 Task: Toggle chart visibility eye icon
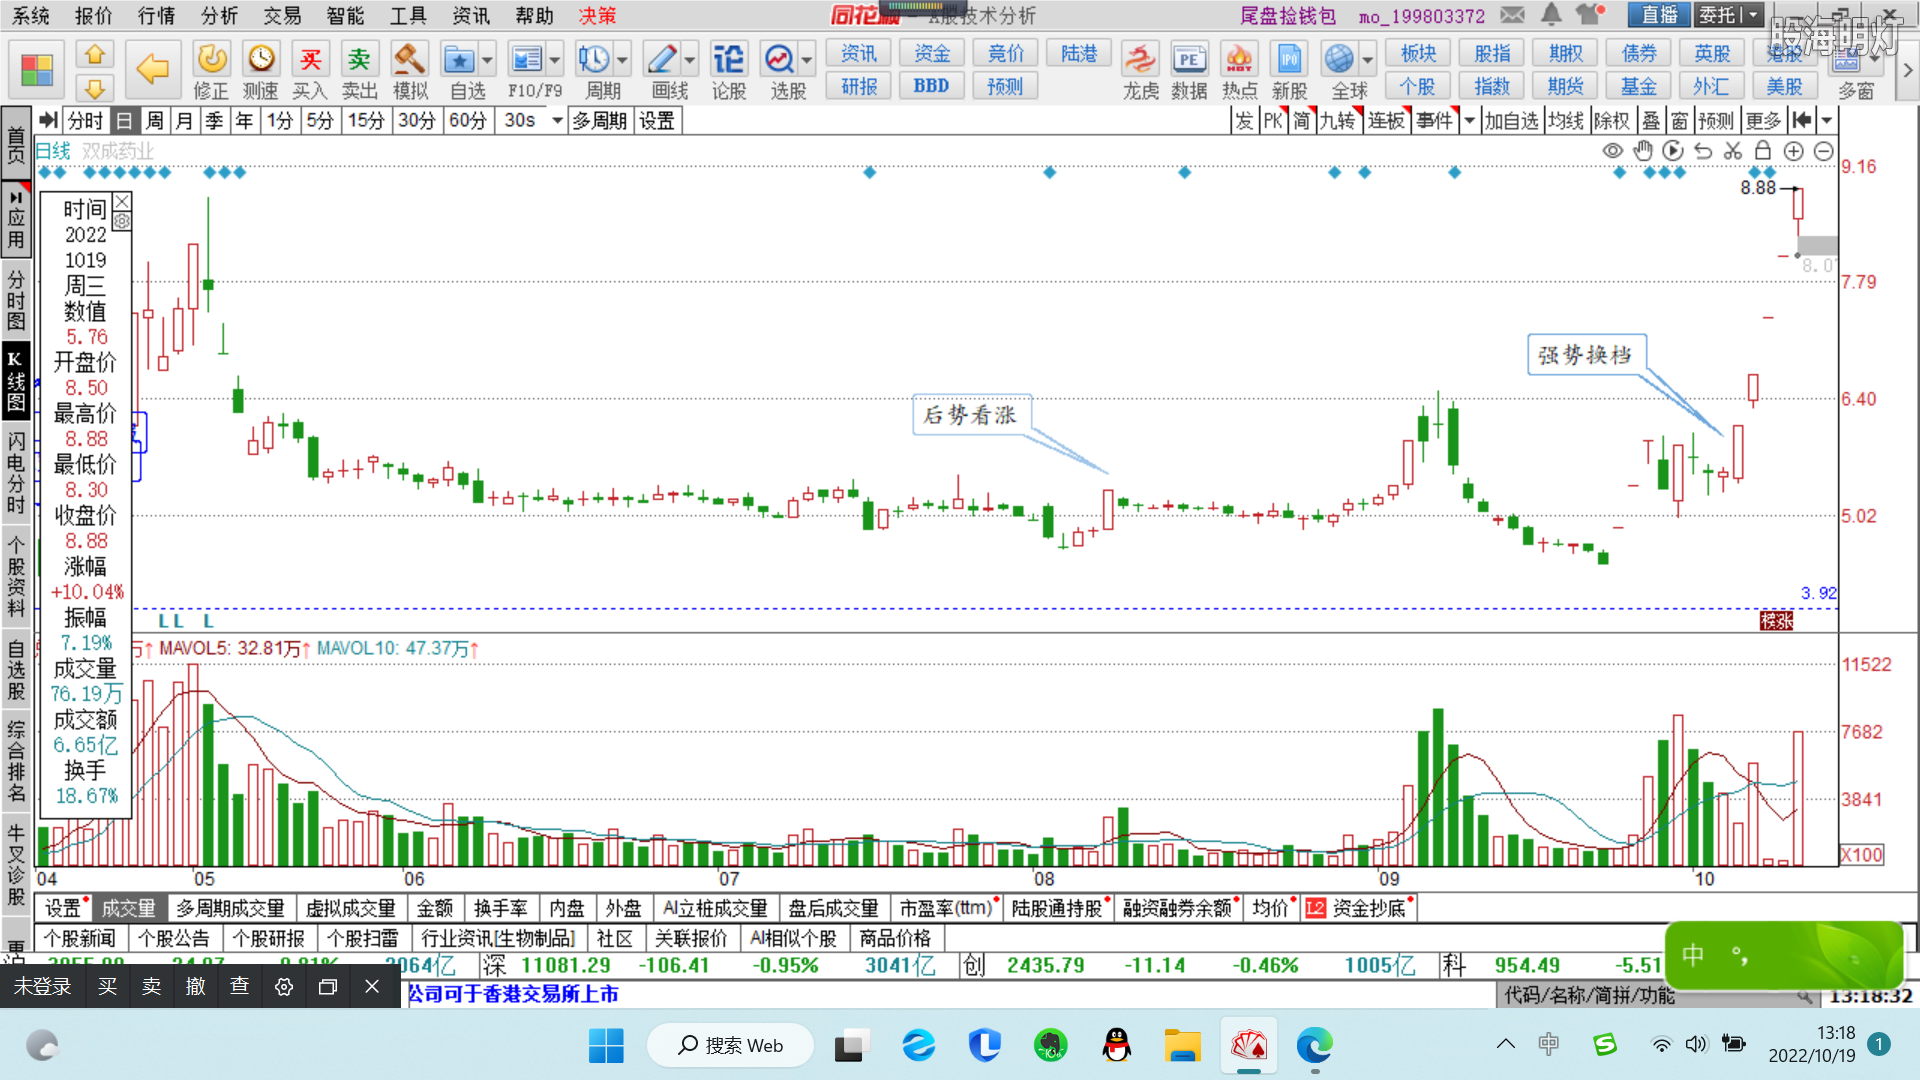tap(1612, 151)
